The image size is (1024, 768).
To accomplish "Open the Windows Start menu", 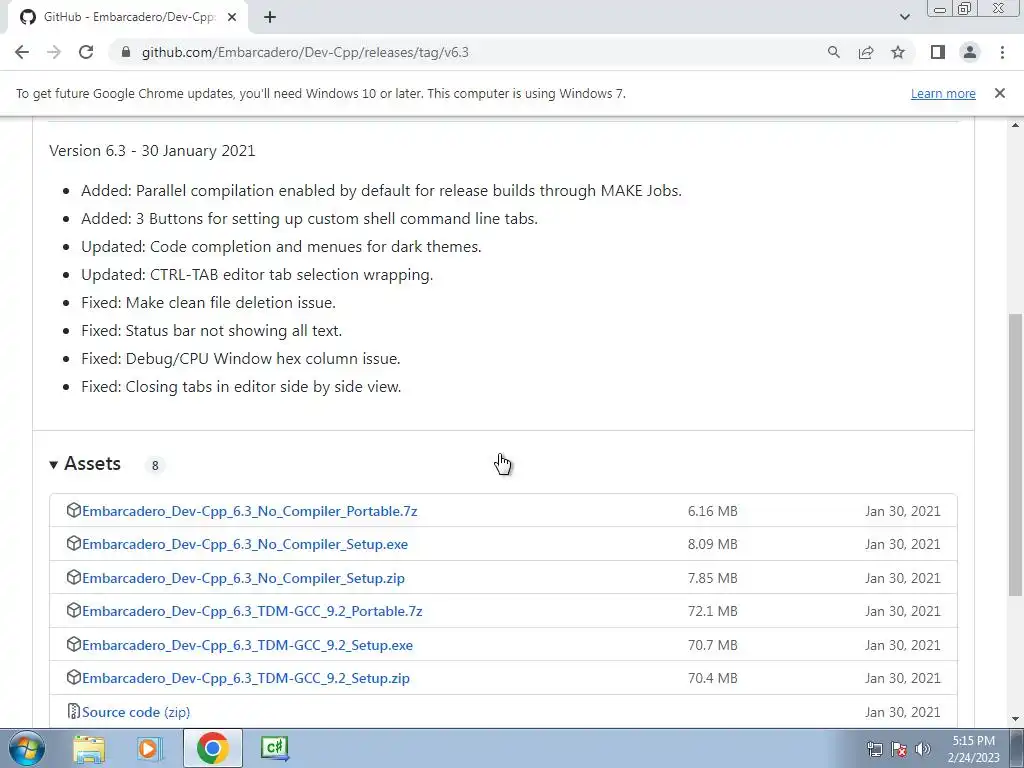I will pos(27,748).
